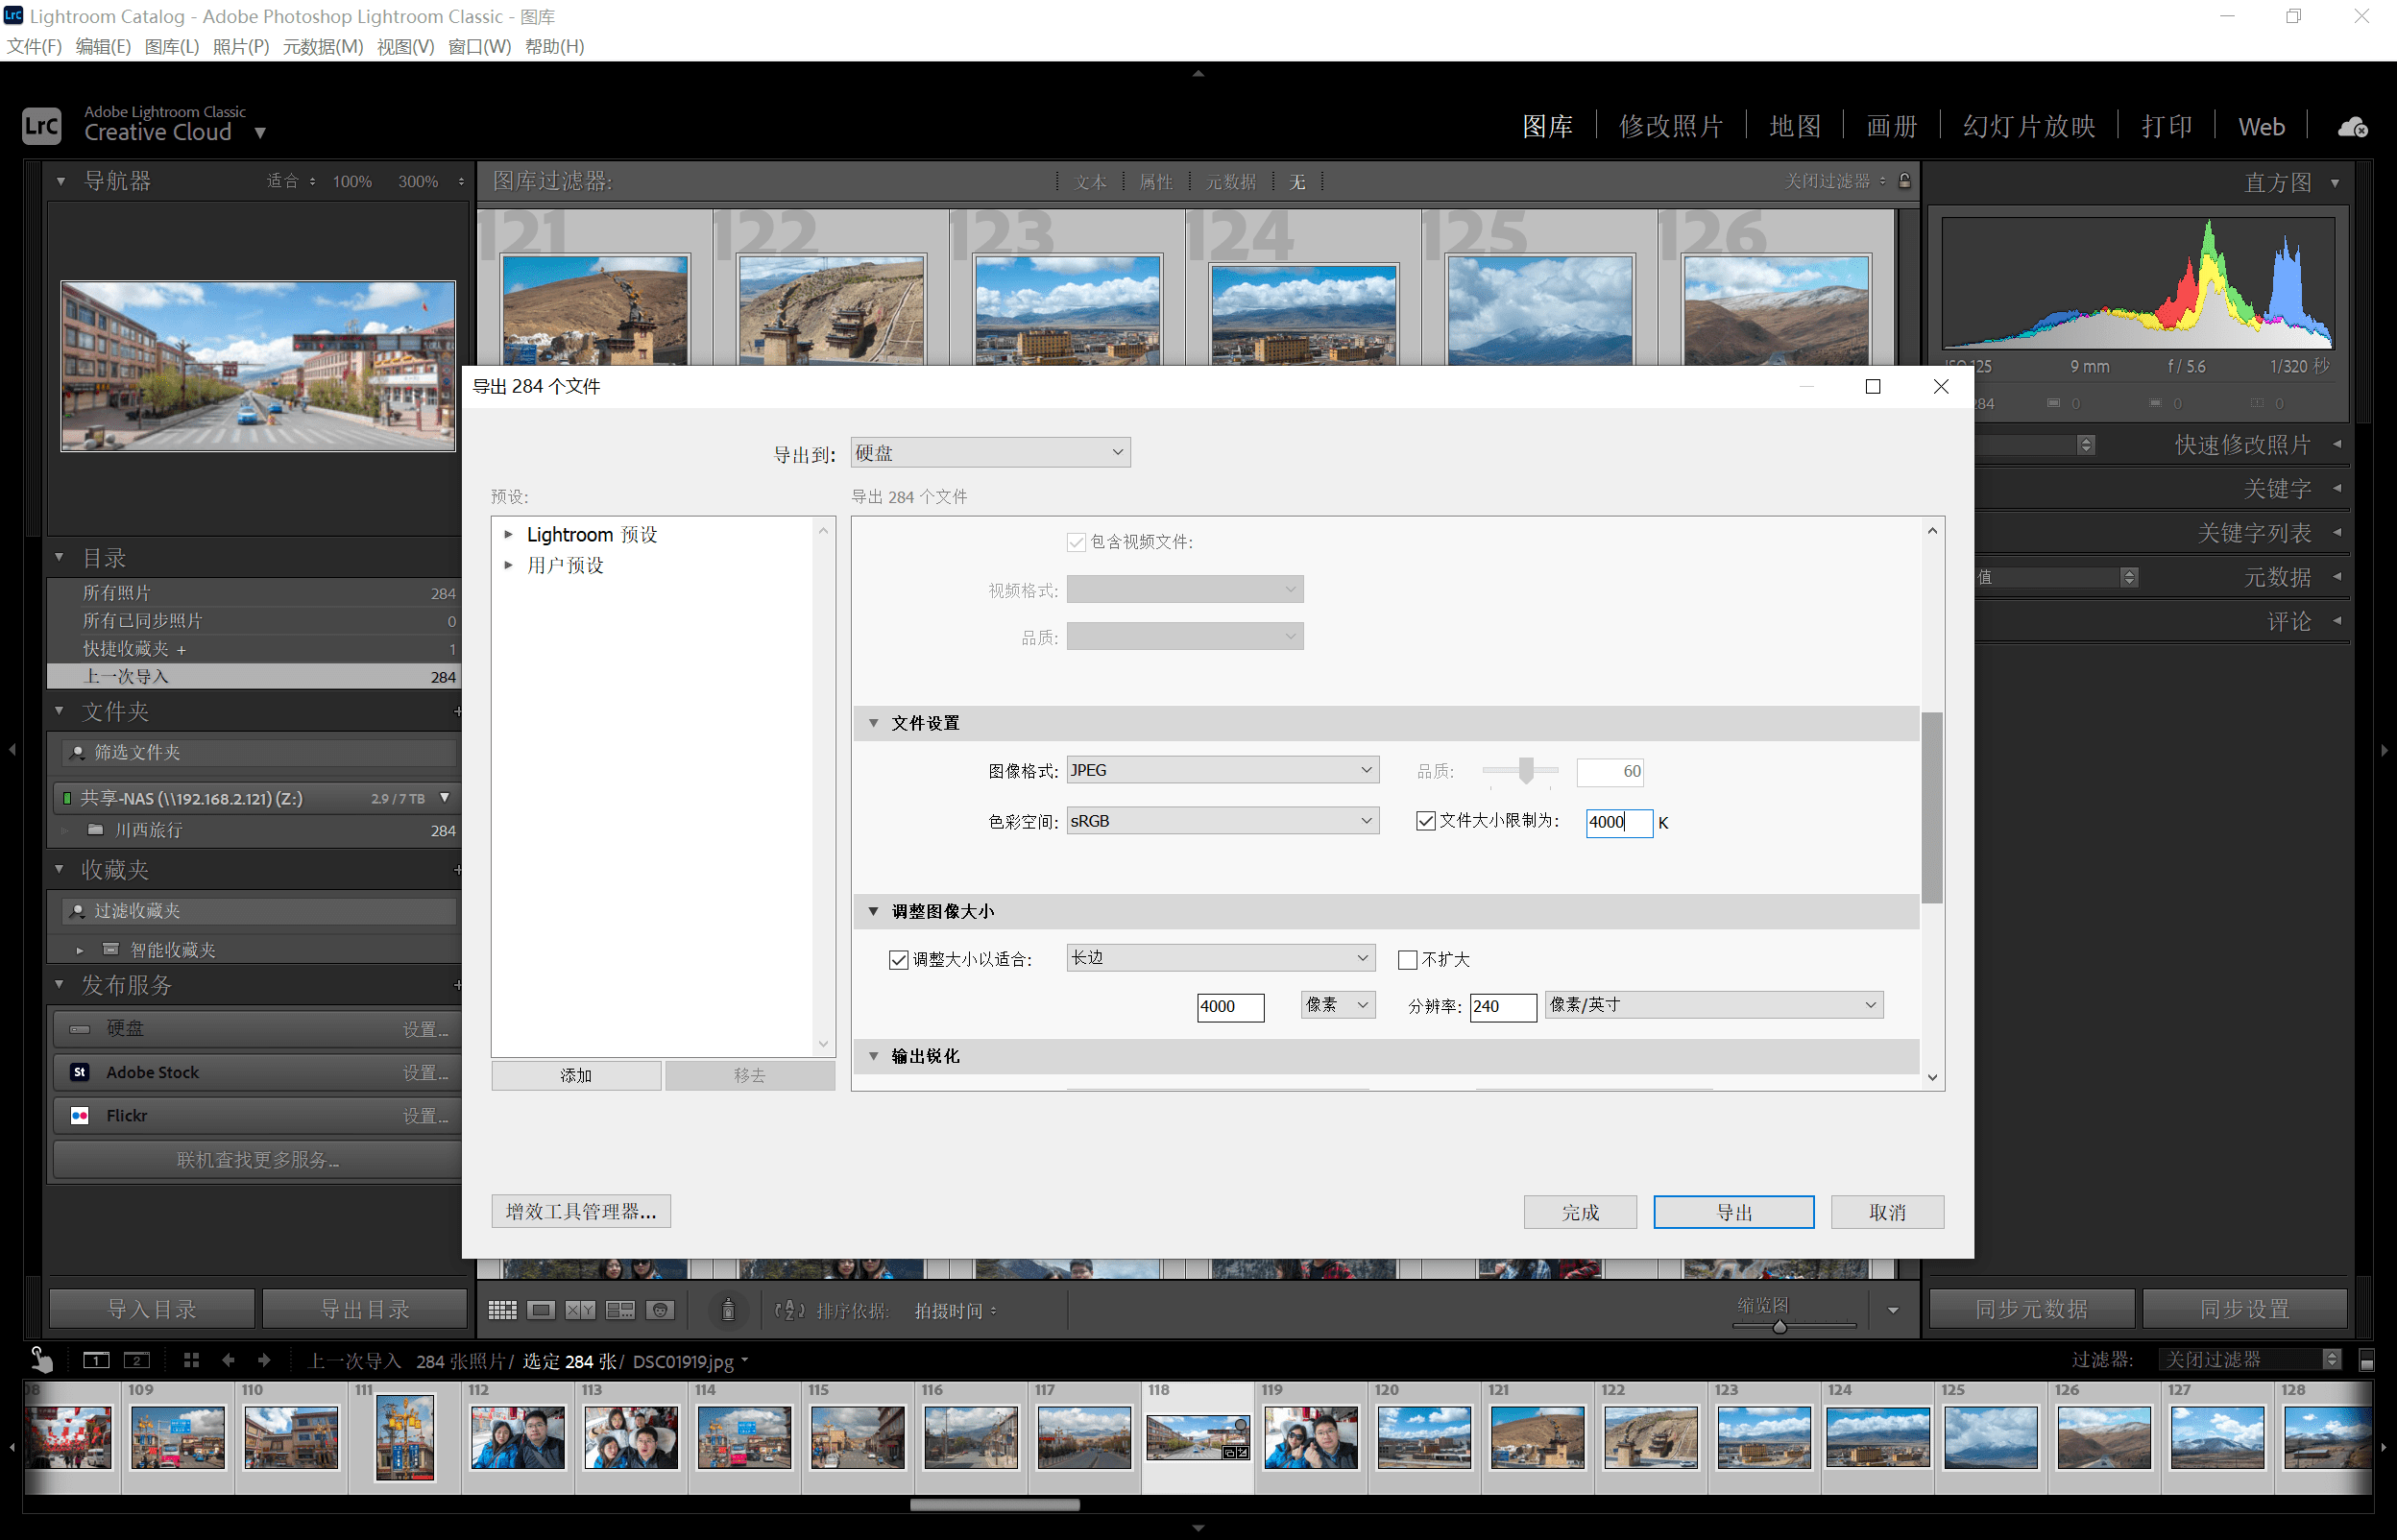2397x1540 pixels.
Task: Open survey view icon
Action: point(620,1310)
